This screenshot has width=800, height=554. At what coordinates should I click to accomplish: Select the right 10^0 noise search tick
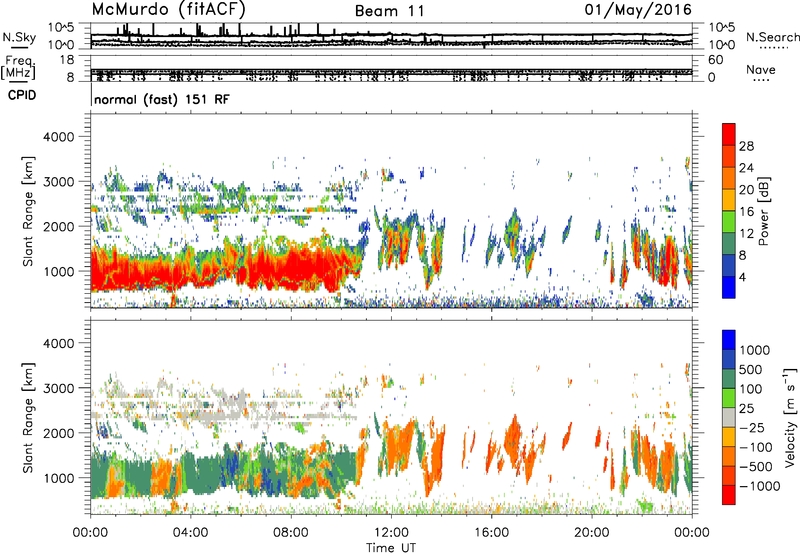pos(722,45)
